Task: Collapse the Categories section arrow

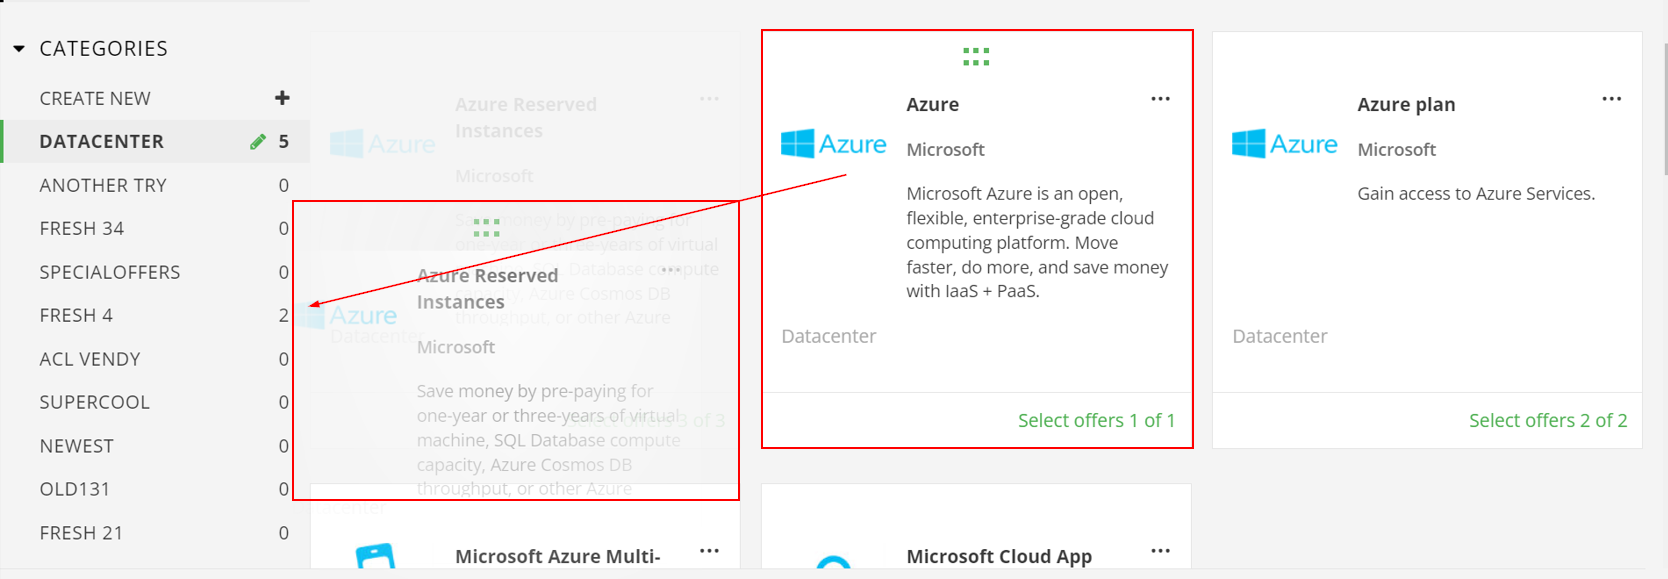Action: click(19, 48)
